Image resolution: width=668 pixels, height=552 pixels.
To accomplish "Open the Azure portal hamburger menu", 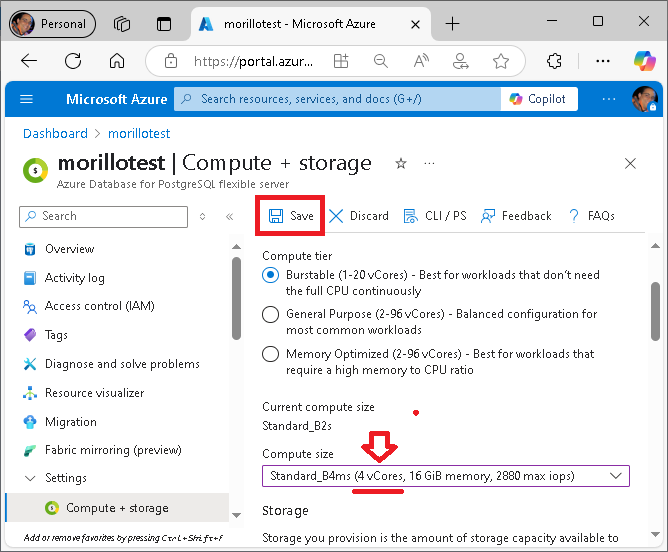I will click(x=26, y=99).
